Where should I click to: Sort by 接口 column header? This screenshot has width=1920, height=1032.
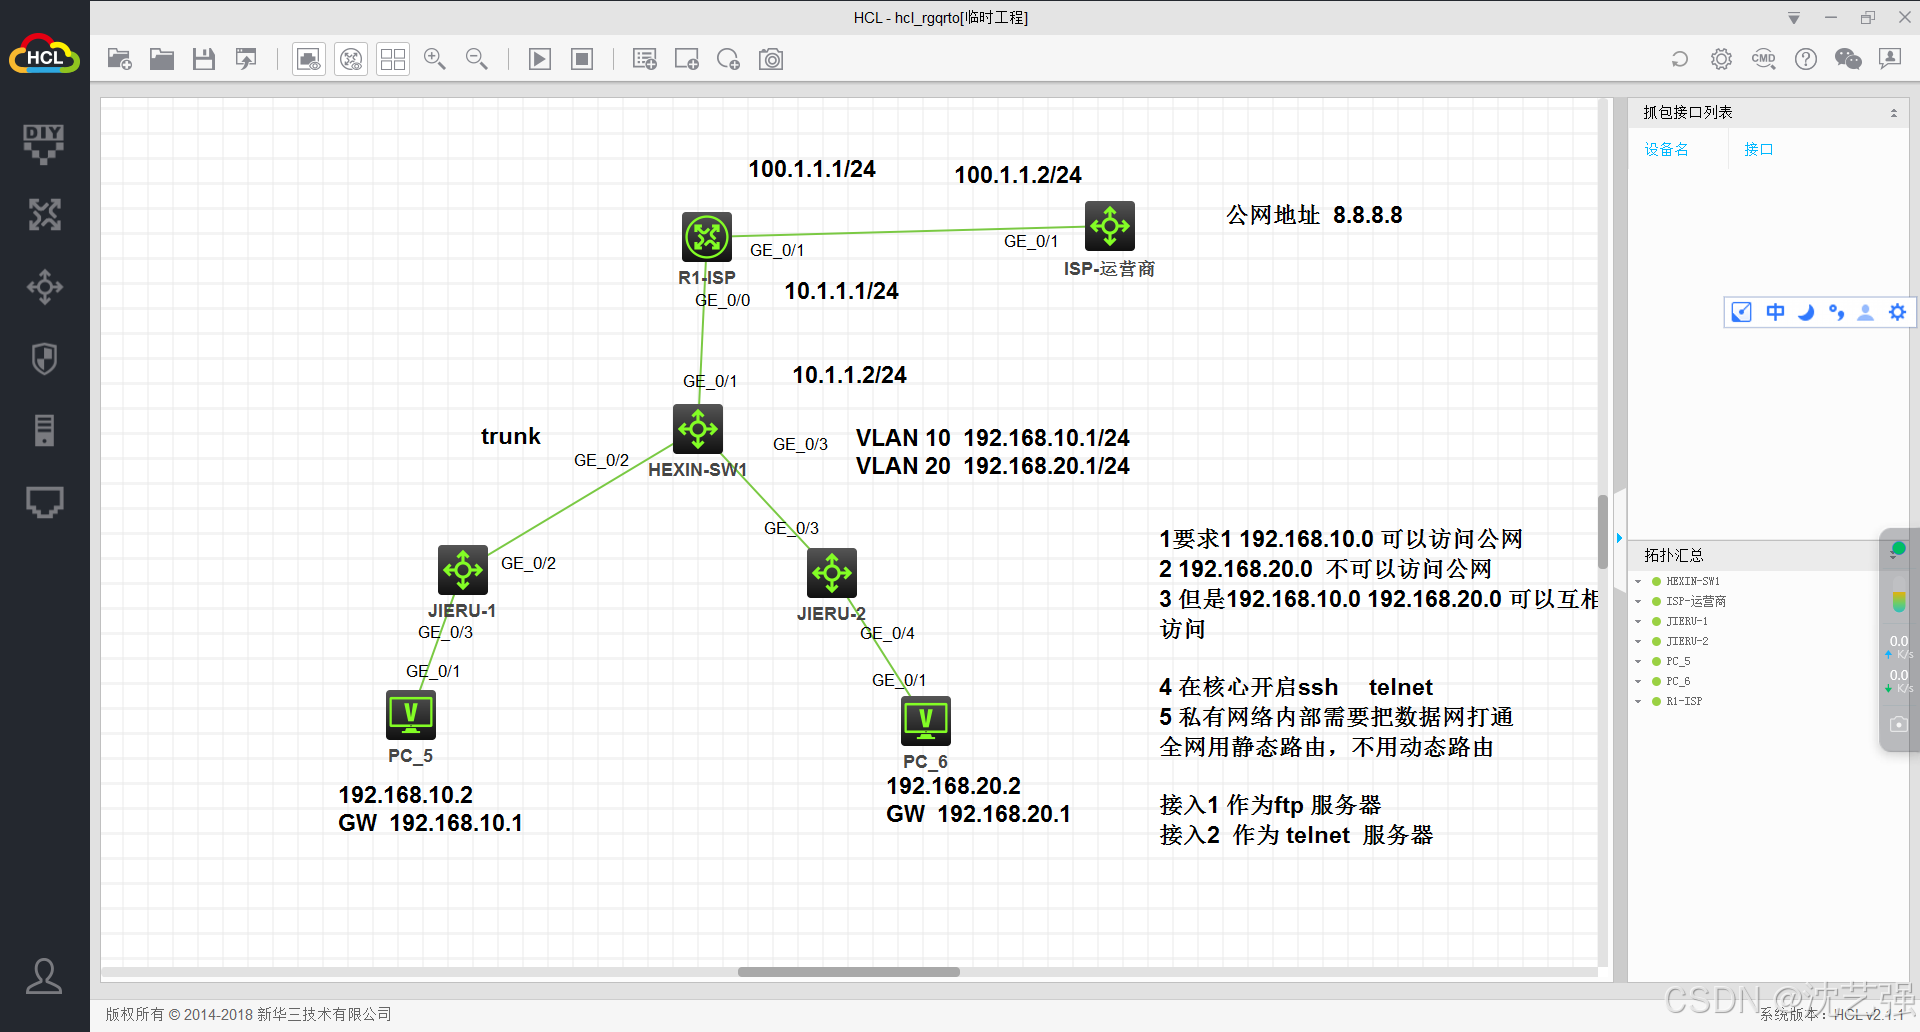coord(1758,149)
